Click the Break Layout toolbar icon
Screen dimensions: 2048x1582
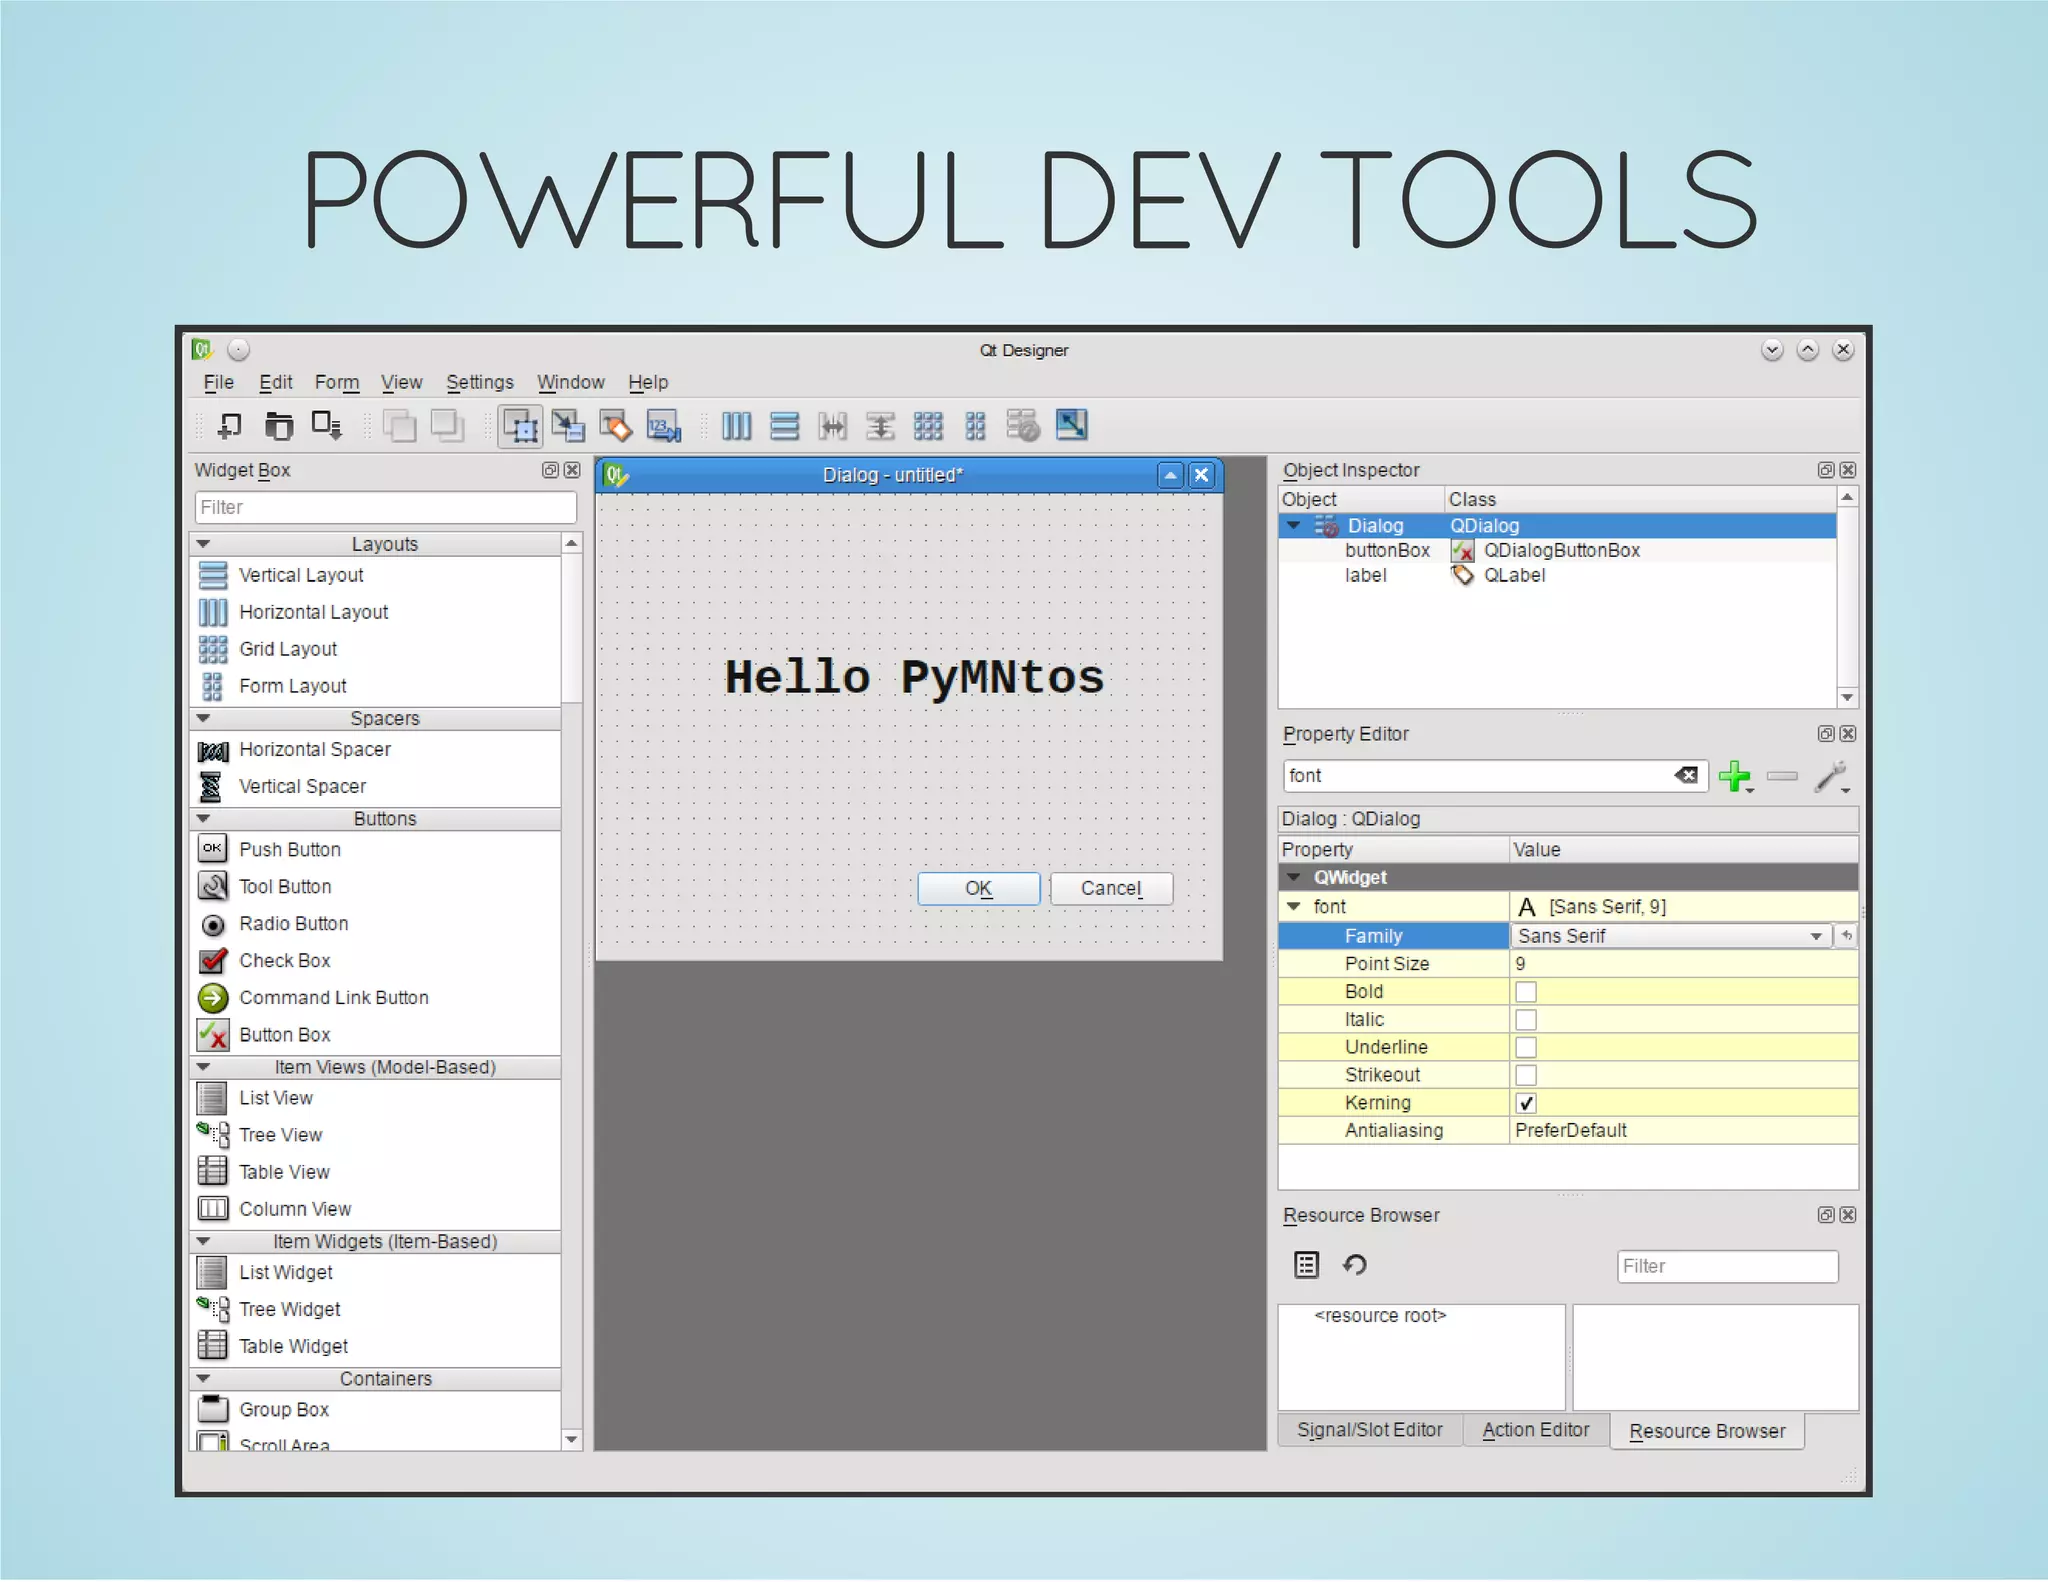[x=1023, y=426]
